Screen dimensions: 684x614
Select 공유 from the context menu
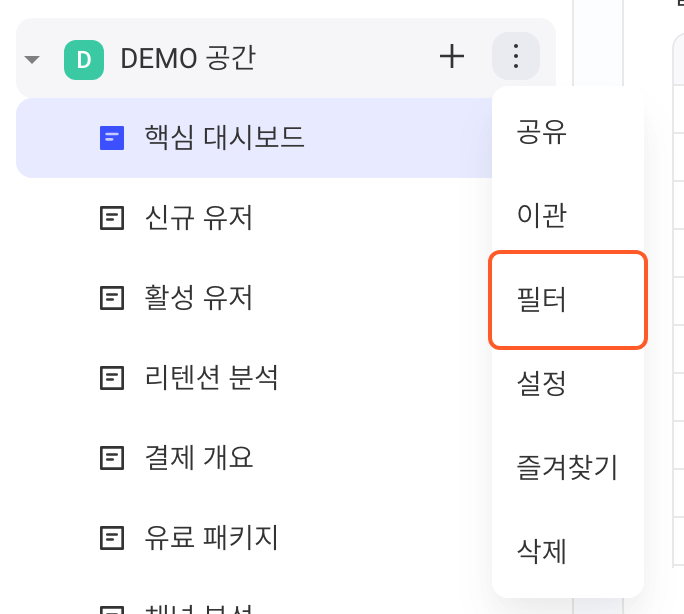coord(568,131)
